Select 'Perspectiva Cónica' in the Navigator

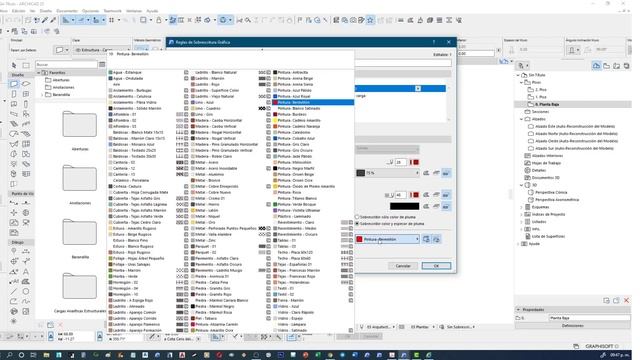point(551,193)
